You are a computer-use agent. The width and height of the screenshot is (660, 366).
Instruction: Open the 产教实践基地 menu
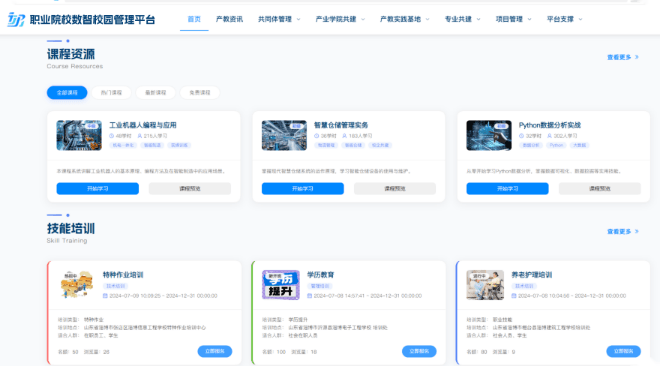coord(400,19)
